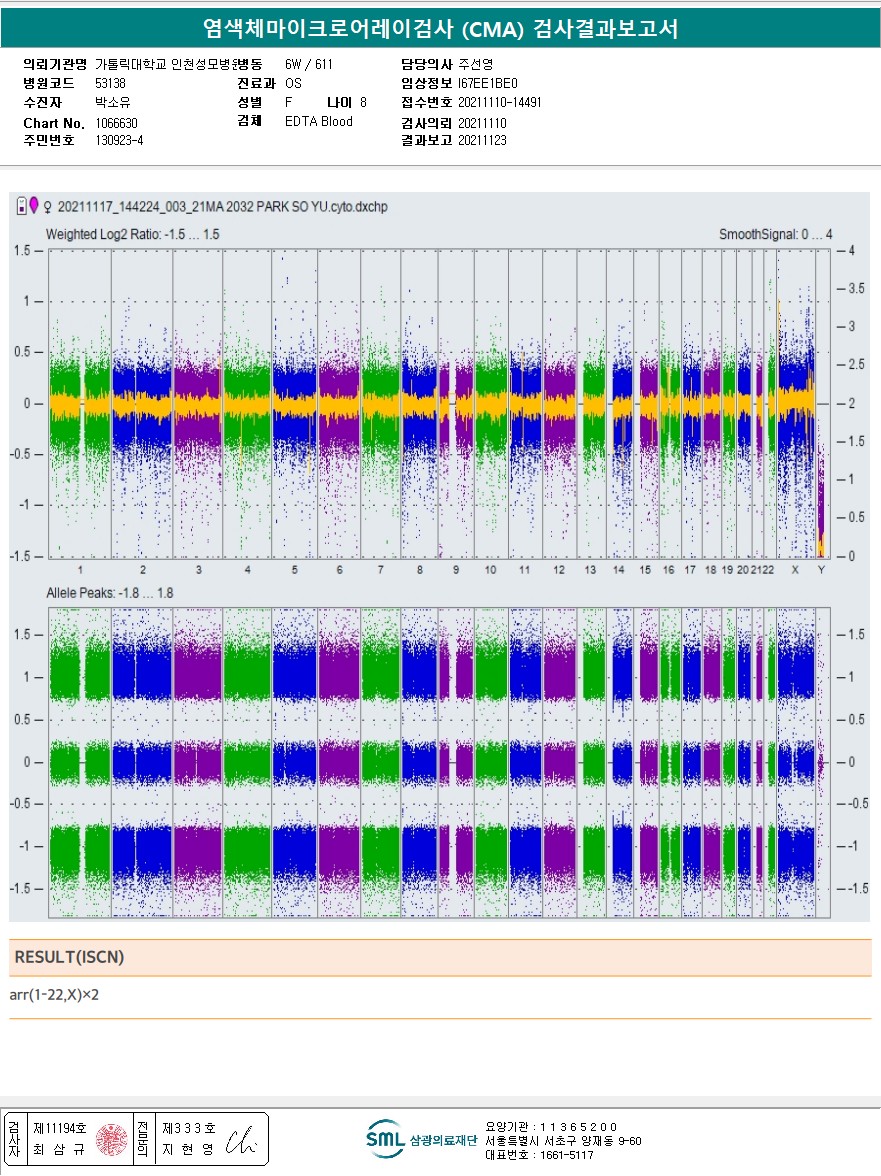Screen dimensions: 881x1176
Task: Click the specialist name 지 현 영
Action: coord(188,1149)
